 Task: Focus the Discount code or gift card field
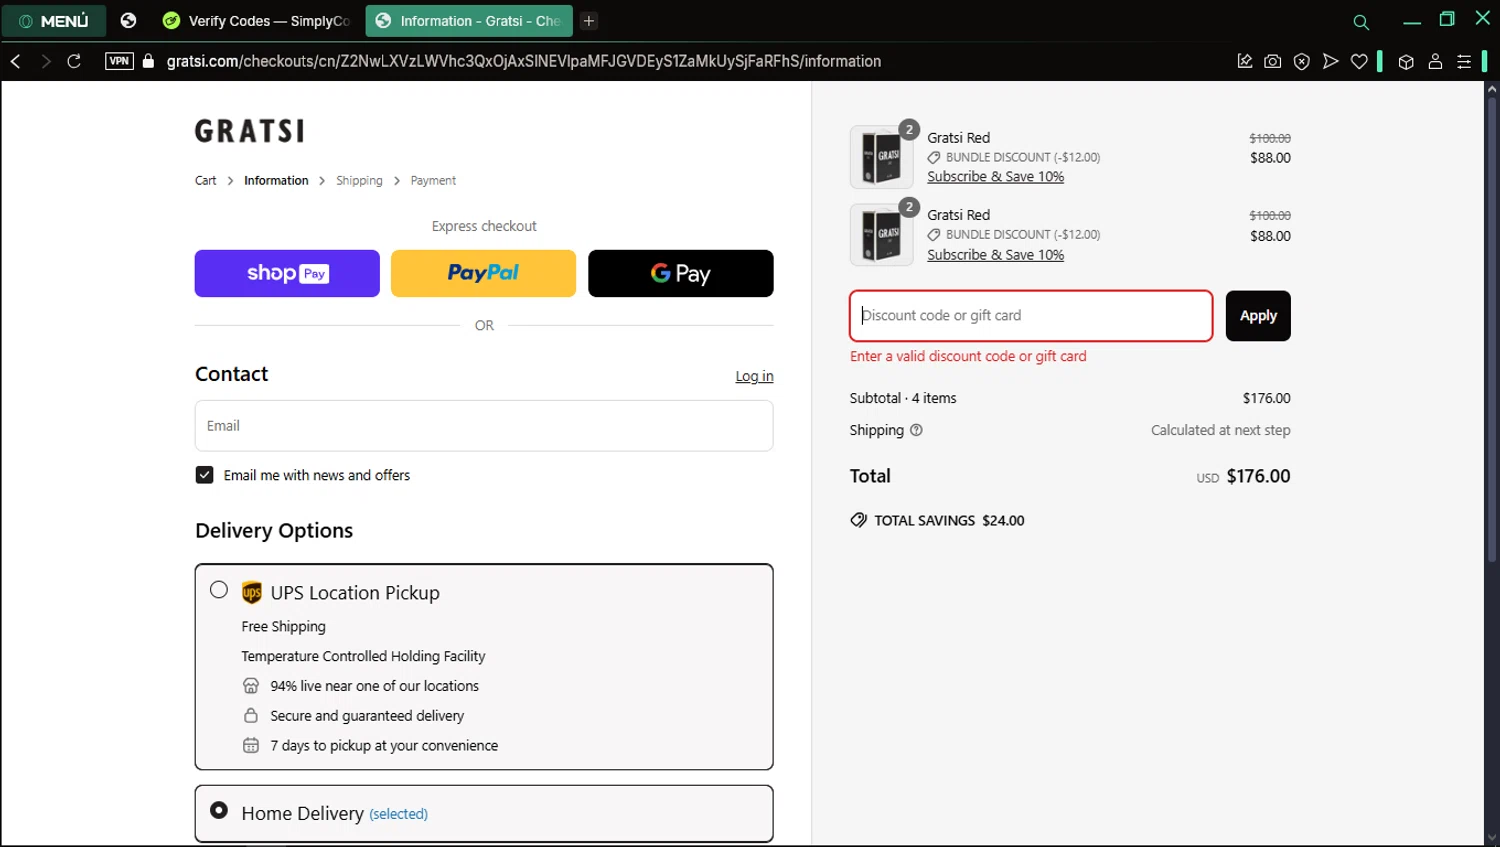(x=1031, y=316)
